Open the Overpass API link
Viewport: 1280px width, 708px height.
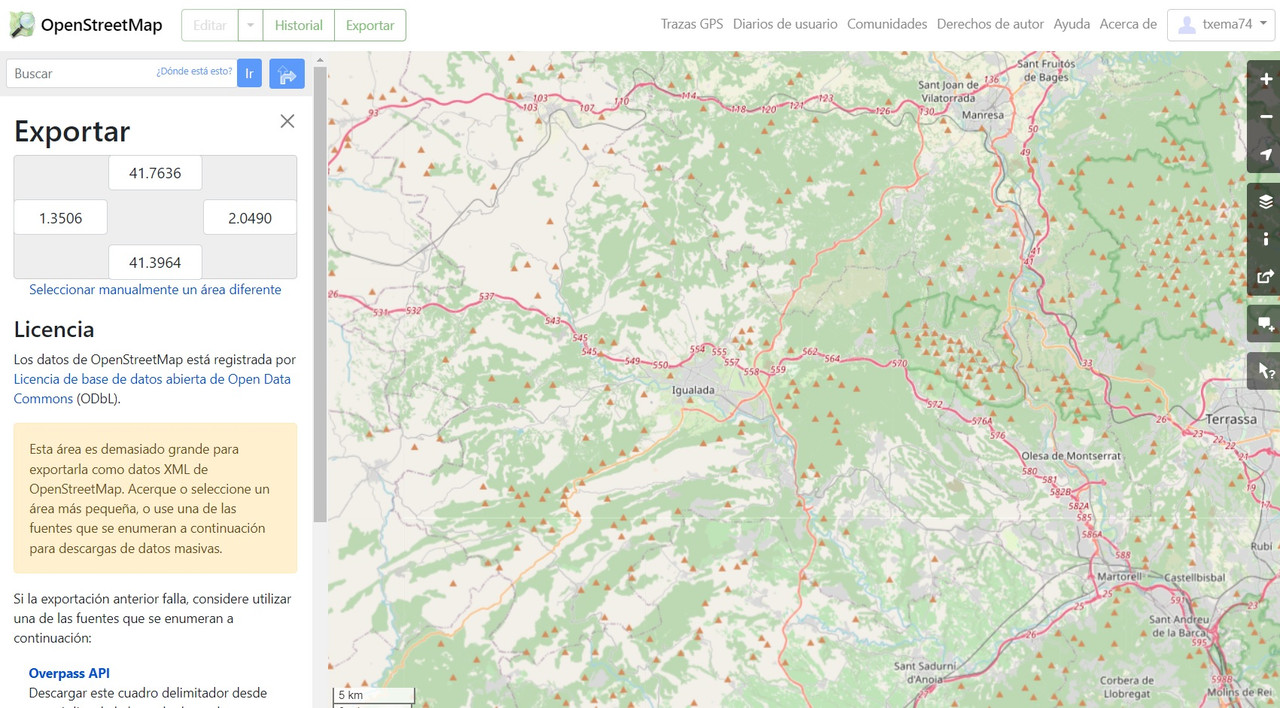click(69, 674)
